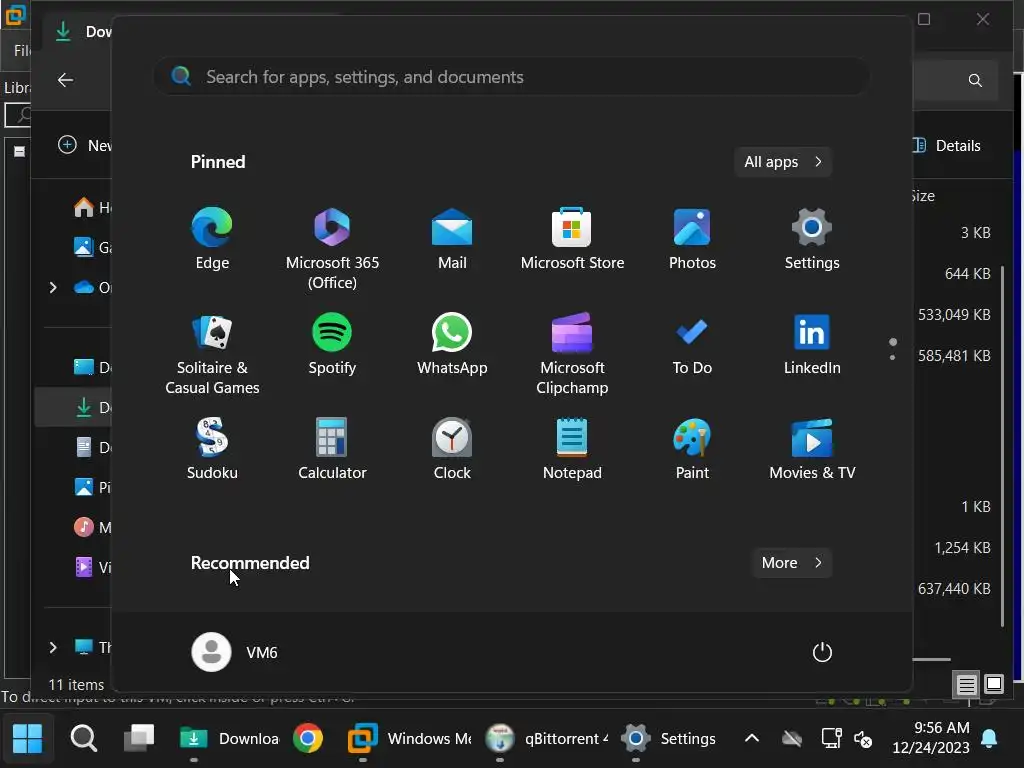Open the notifications bell
The width and height of the screenshot is (1024, 768).
coord(989,739)
